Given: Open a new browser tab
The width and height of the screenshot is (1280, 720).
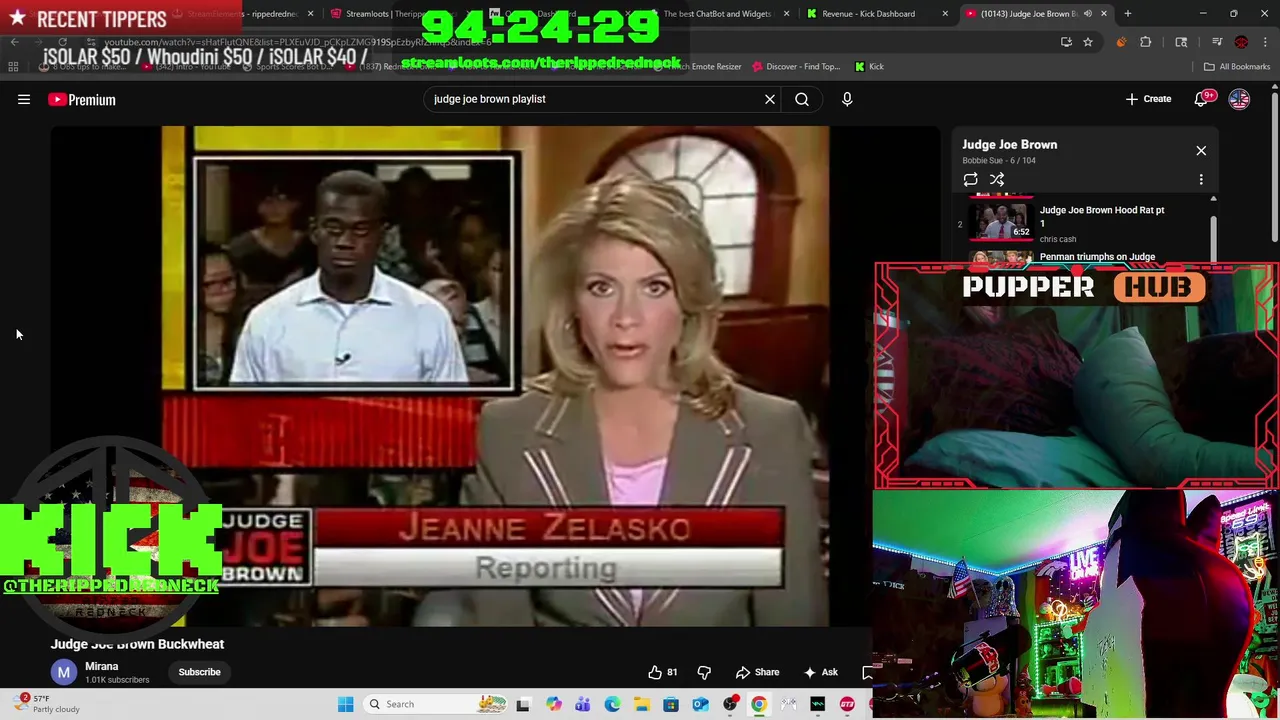Looking at the screenshot, I should pyautogui.click(x=1127, y=14).
